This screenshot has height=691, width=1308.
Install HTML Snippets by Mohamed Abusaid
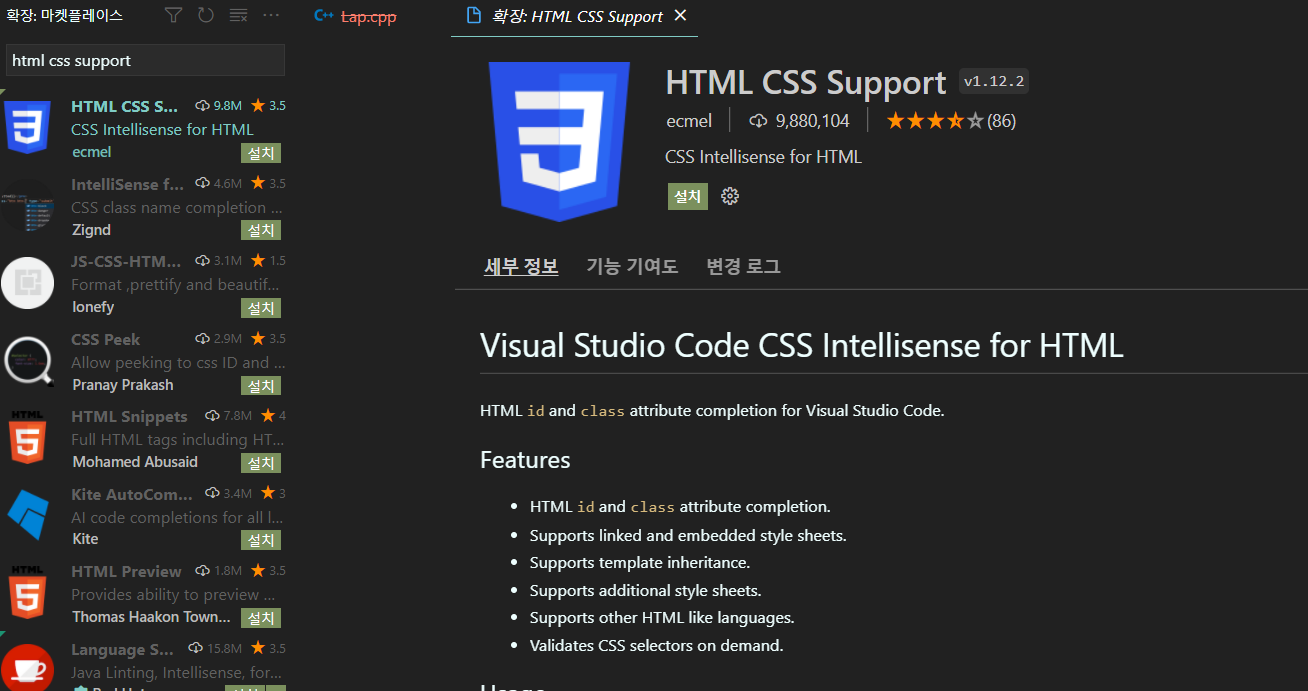261,463
